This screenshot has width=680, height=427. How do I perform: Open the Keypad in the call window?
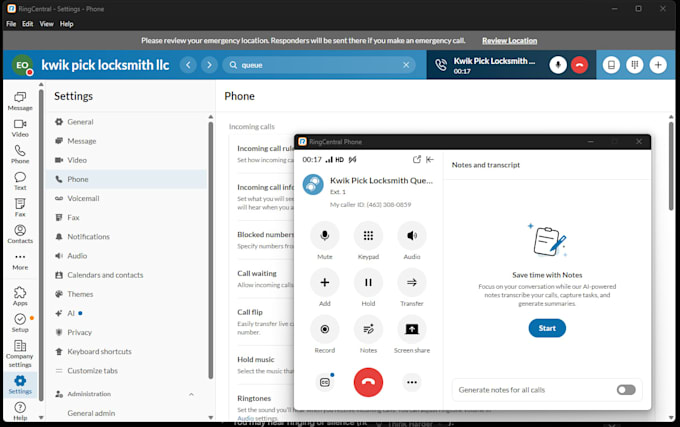(x=368, y=236)
